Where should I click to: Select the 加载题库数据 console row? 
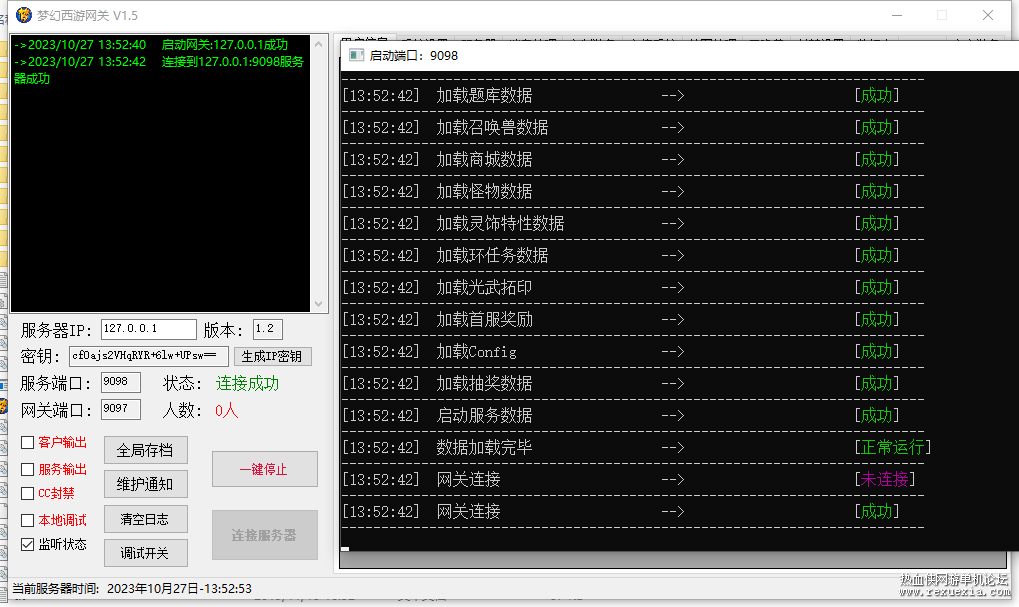click(621, 96)
